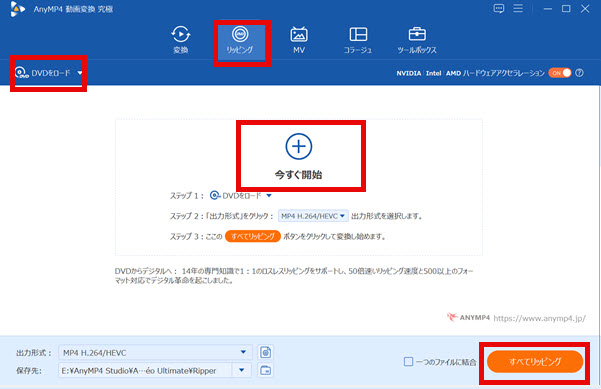Image resolution: width=601 pixels, height=389 pixels.
Task: Expand the top DVDをロード dropdown arrow
Action: click(x=80, y=73)
